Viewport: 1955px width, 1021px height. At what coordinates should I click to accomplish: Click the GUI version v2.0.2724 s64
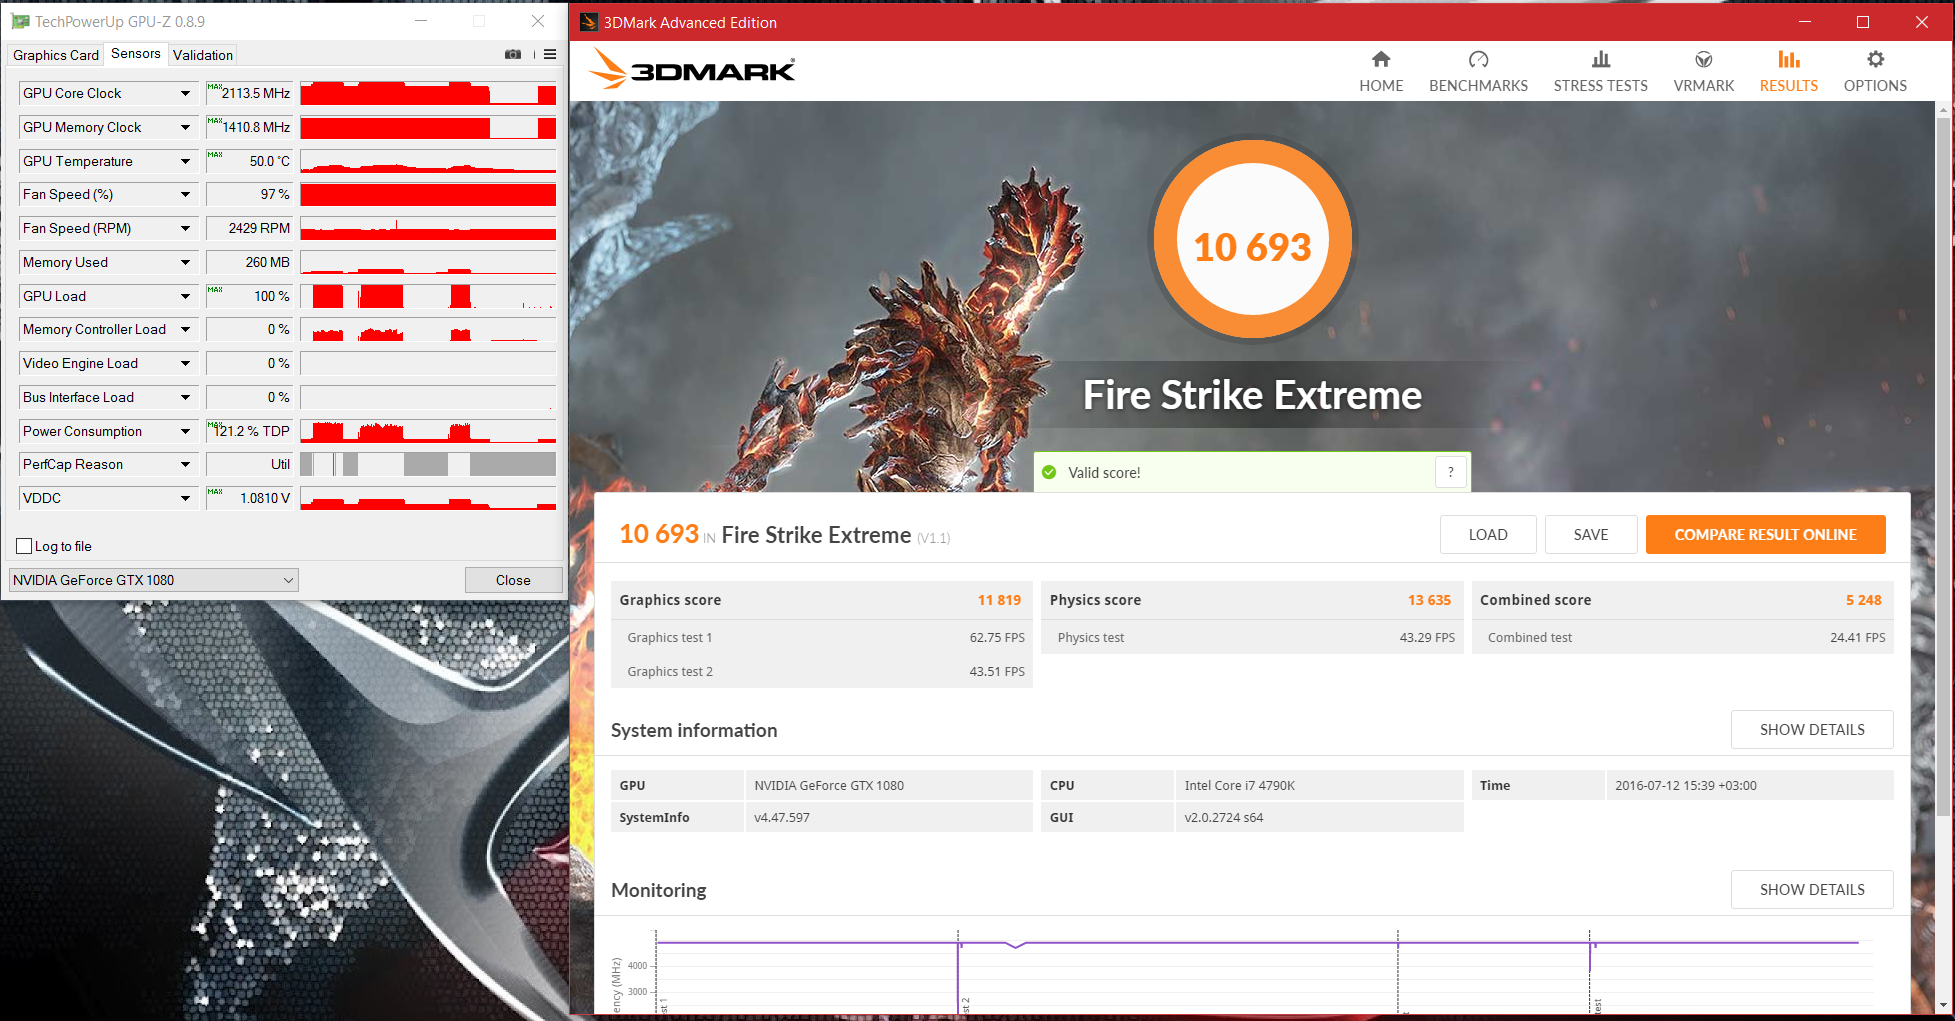coord(1224,817)
